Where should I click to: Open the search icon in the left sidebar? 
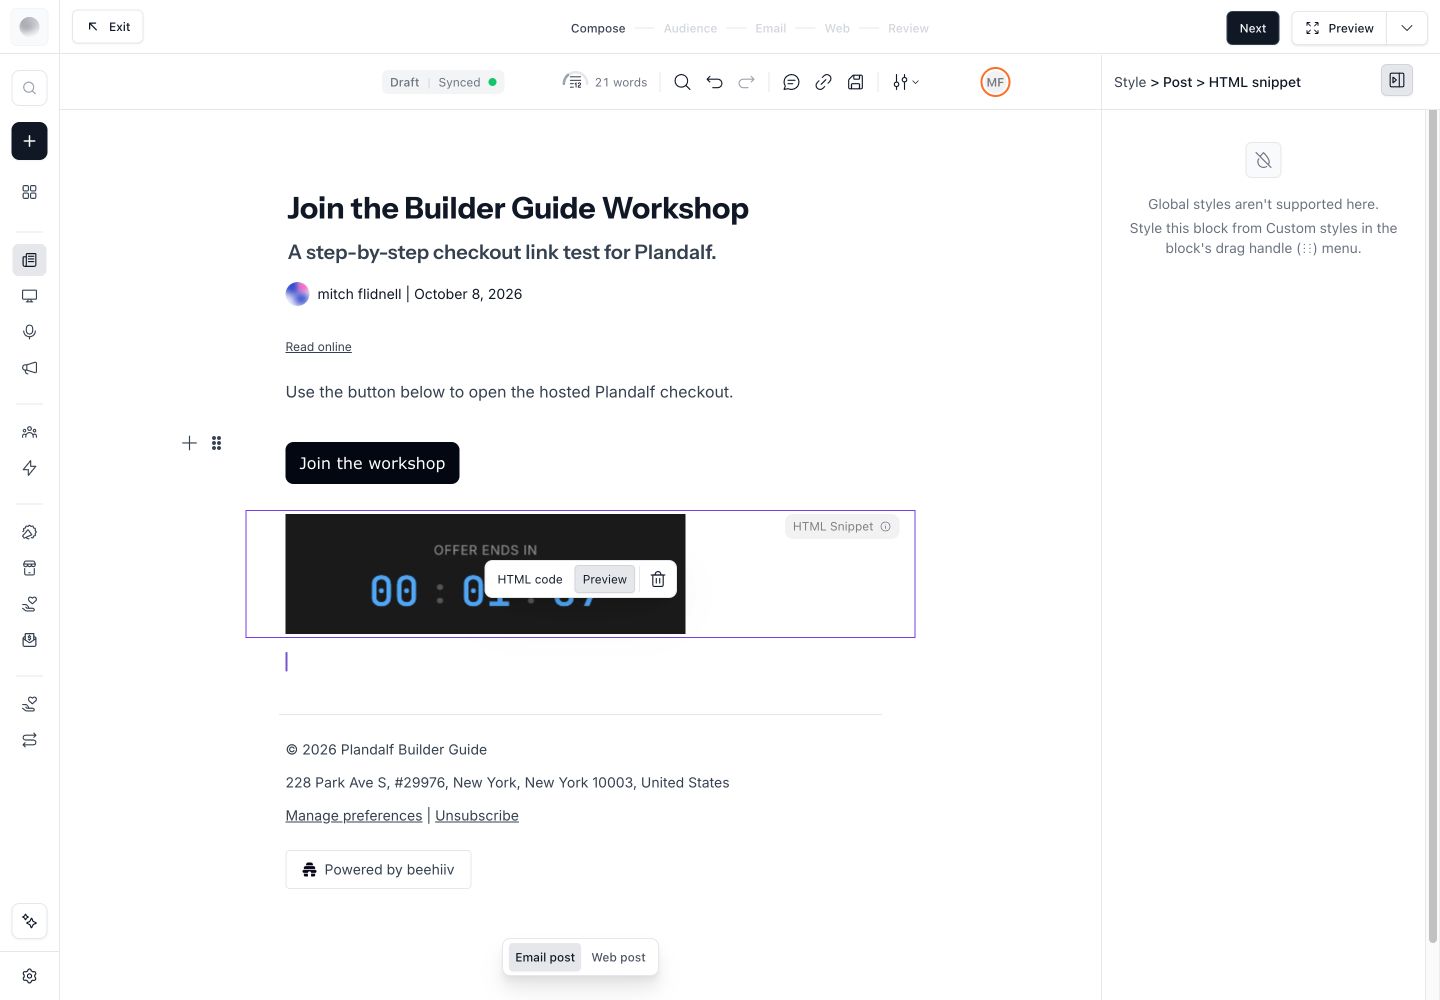[29, 88]
